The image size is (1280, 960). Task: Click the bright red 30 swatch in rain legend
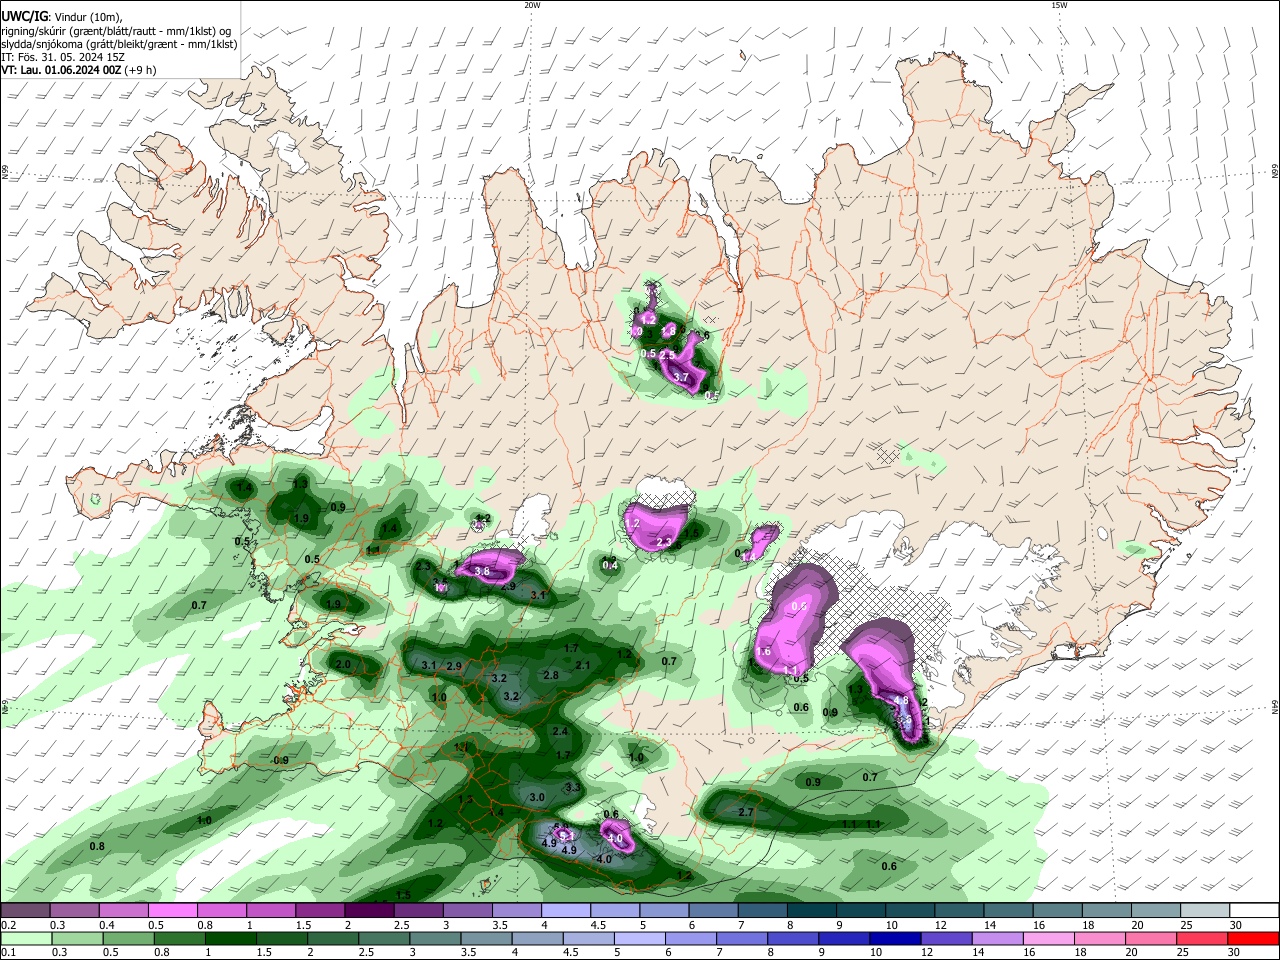[x=1254, y=938]
